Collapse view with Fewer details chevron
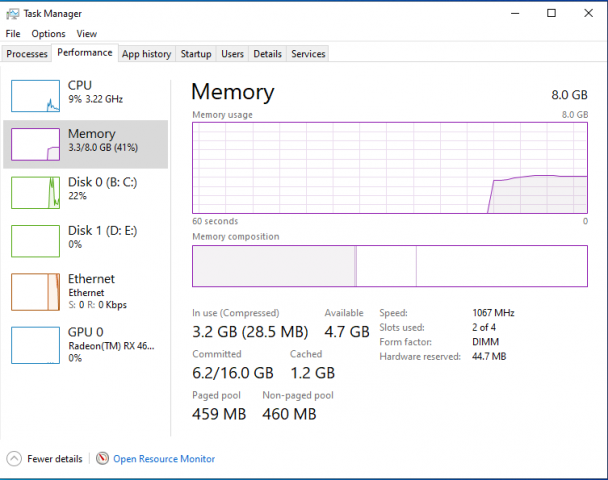 (14, 459)
